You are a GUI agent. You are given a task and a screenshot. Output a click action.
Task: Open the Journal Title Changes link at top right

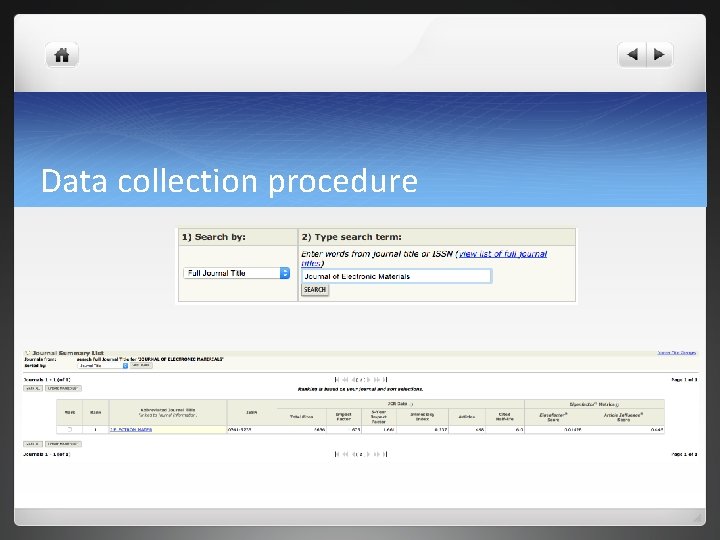click(x=677, y=353)
